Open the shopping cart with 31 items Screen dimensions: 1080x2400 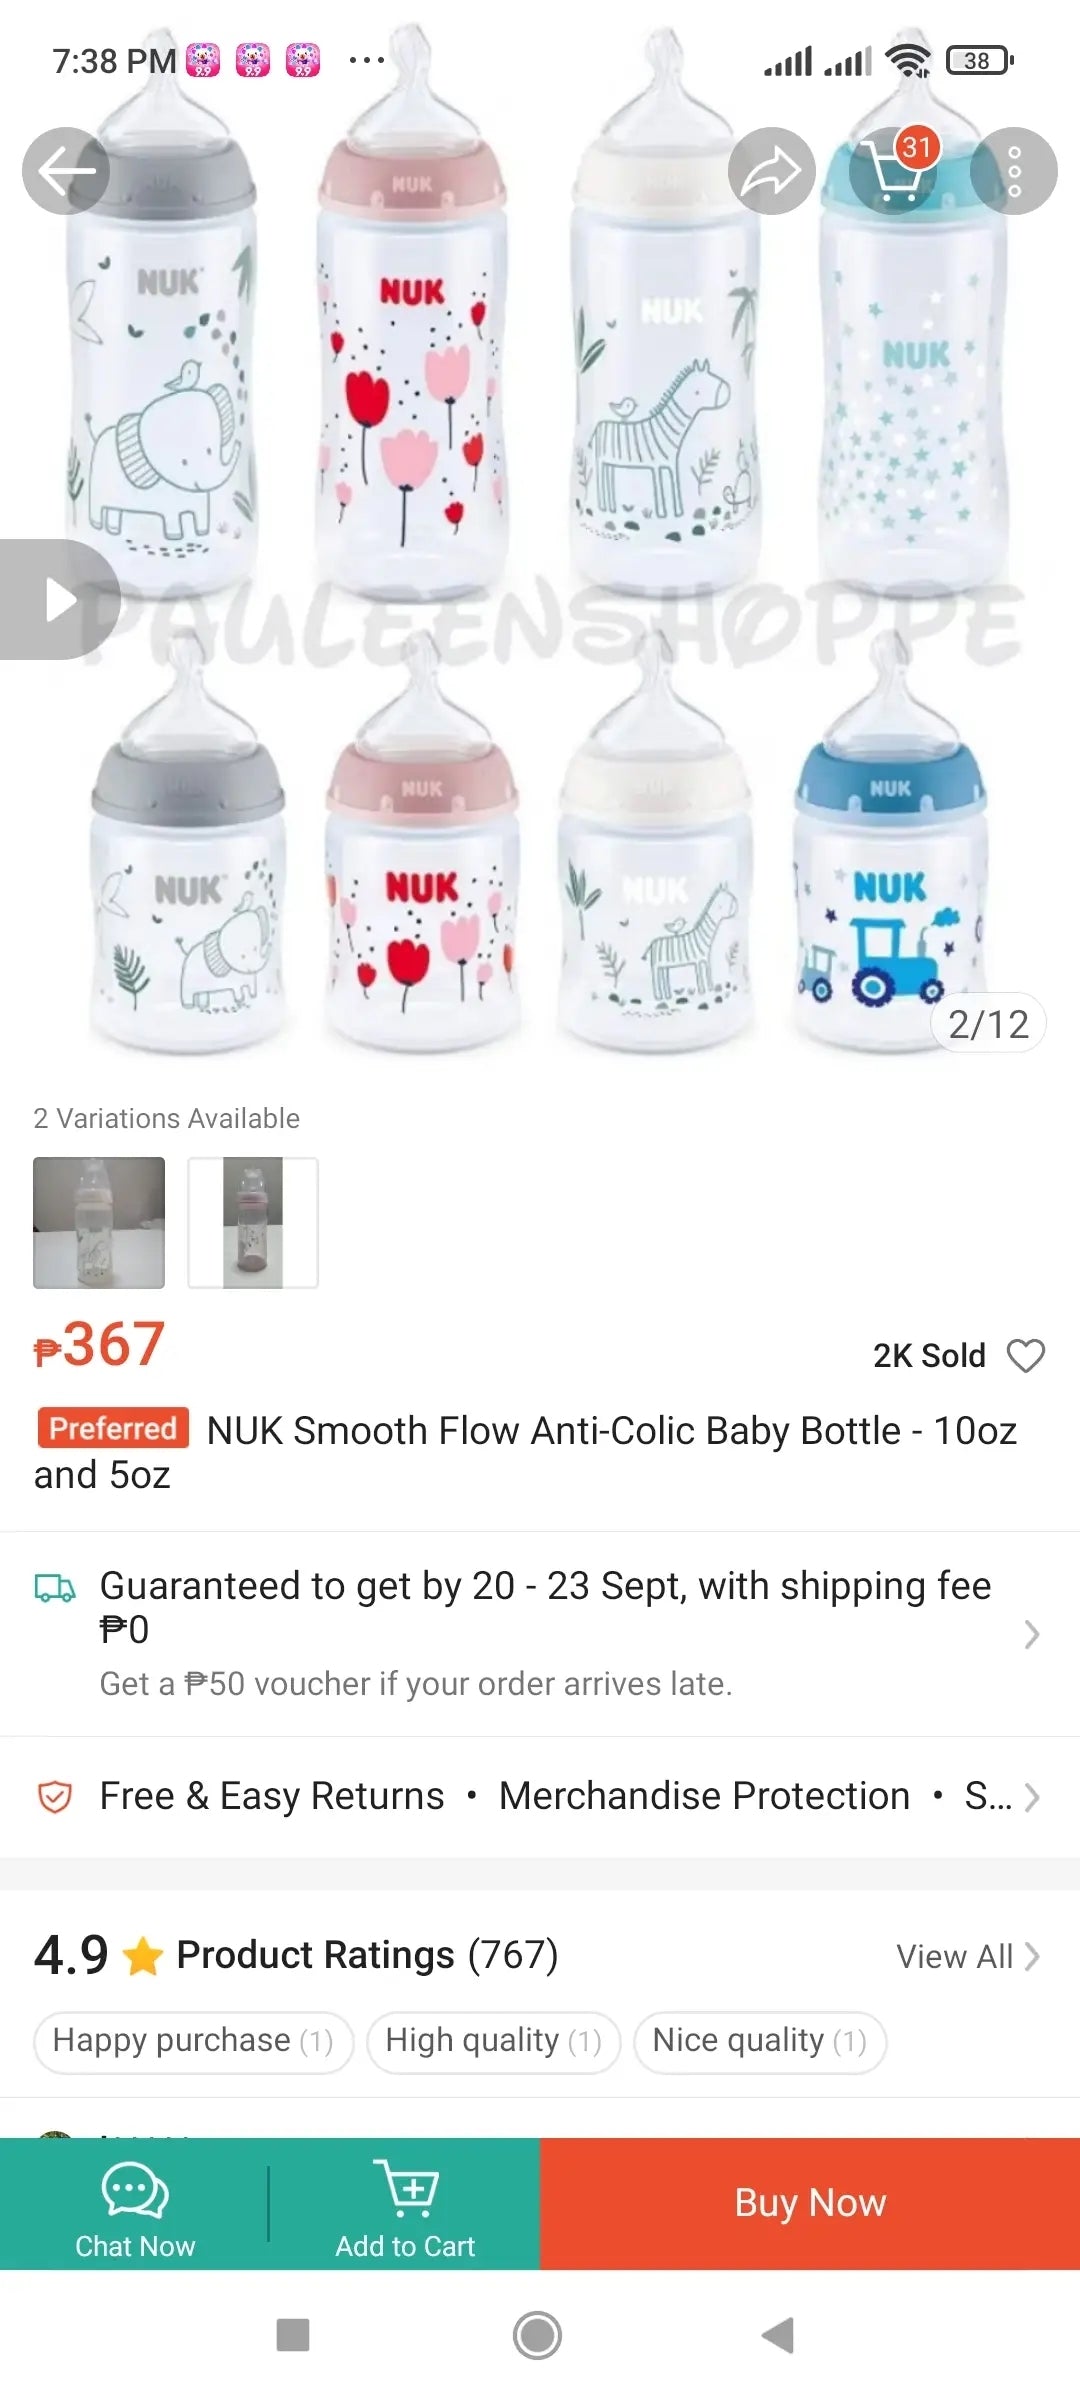[x=893, y=171]
